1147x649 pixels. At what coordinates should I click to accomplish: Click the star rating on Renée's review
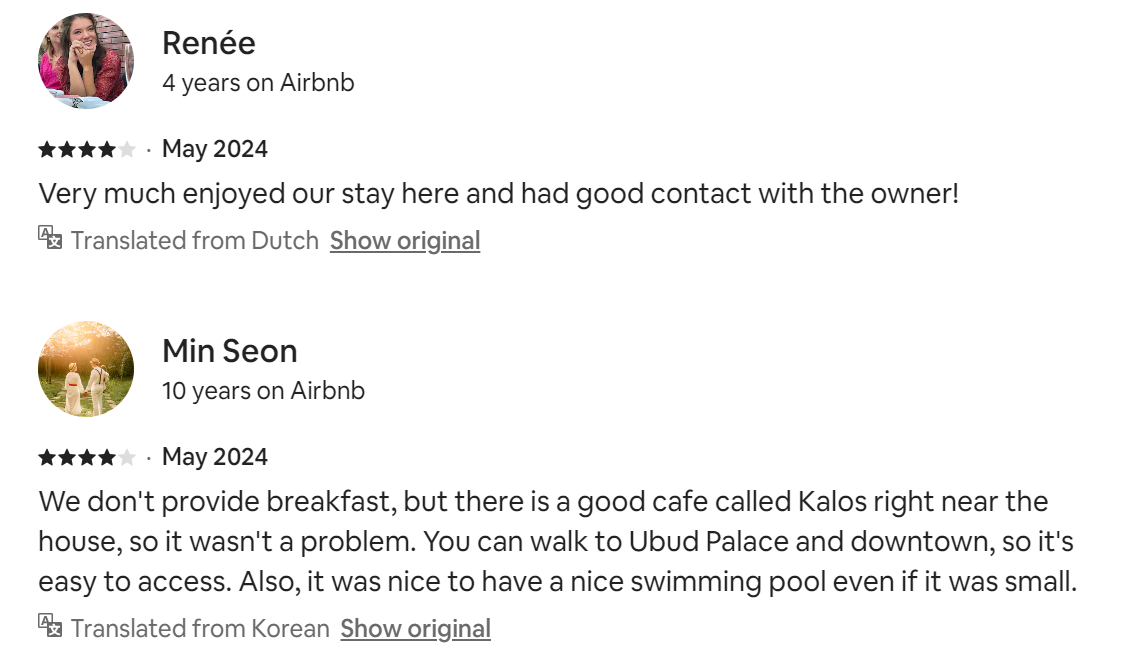coord(87,150)
